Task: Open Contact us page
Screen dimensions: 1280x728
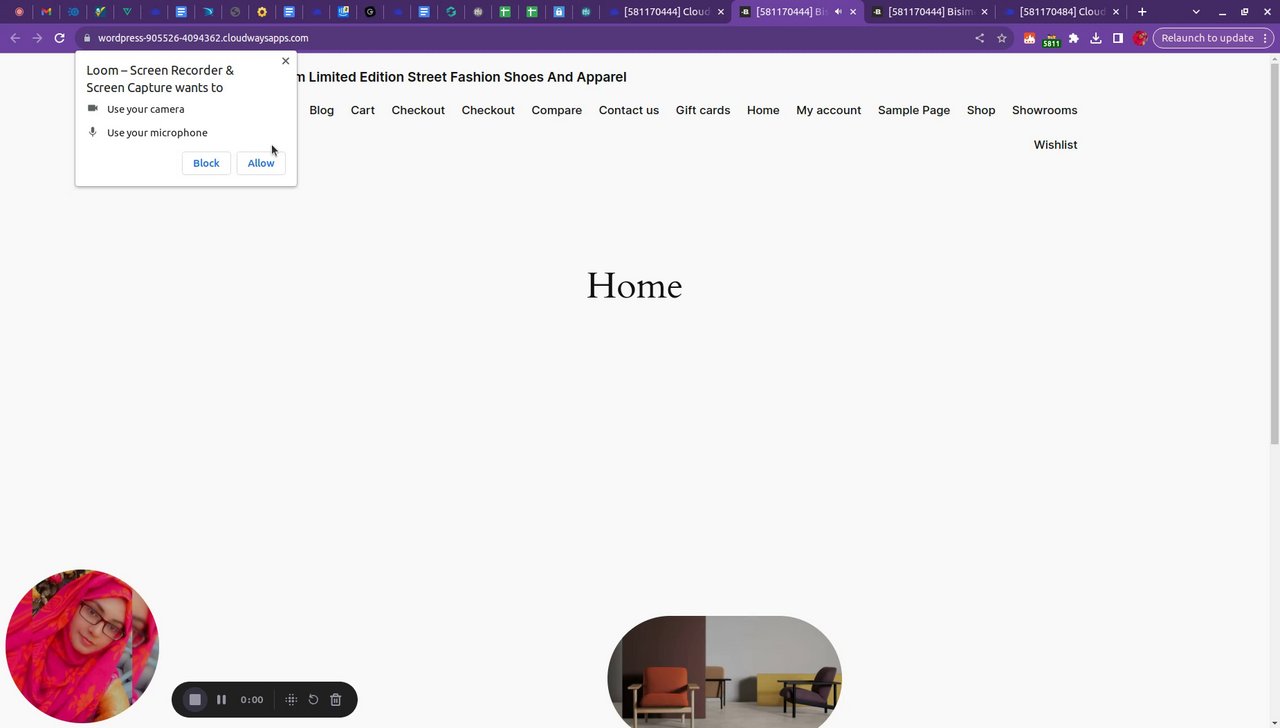Action: click(x=629, y=110)
